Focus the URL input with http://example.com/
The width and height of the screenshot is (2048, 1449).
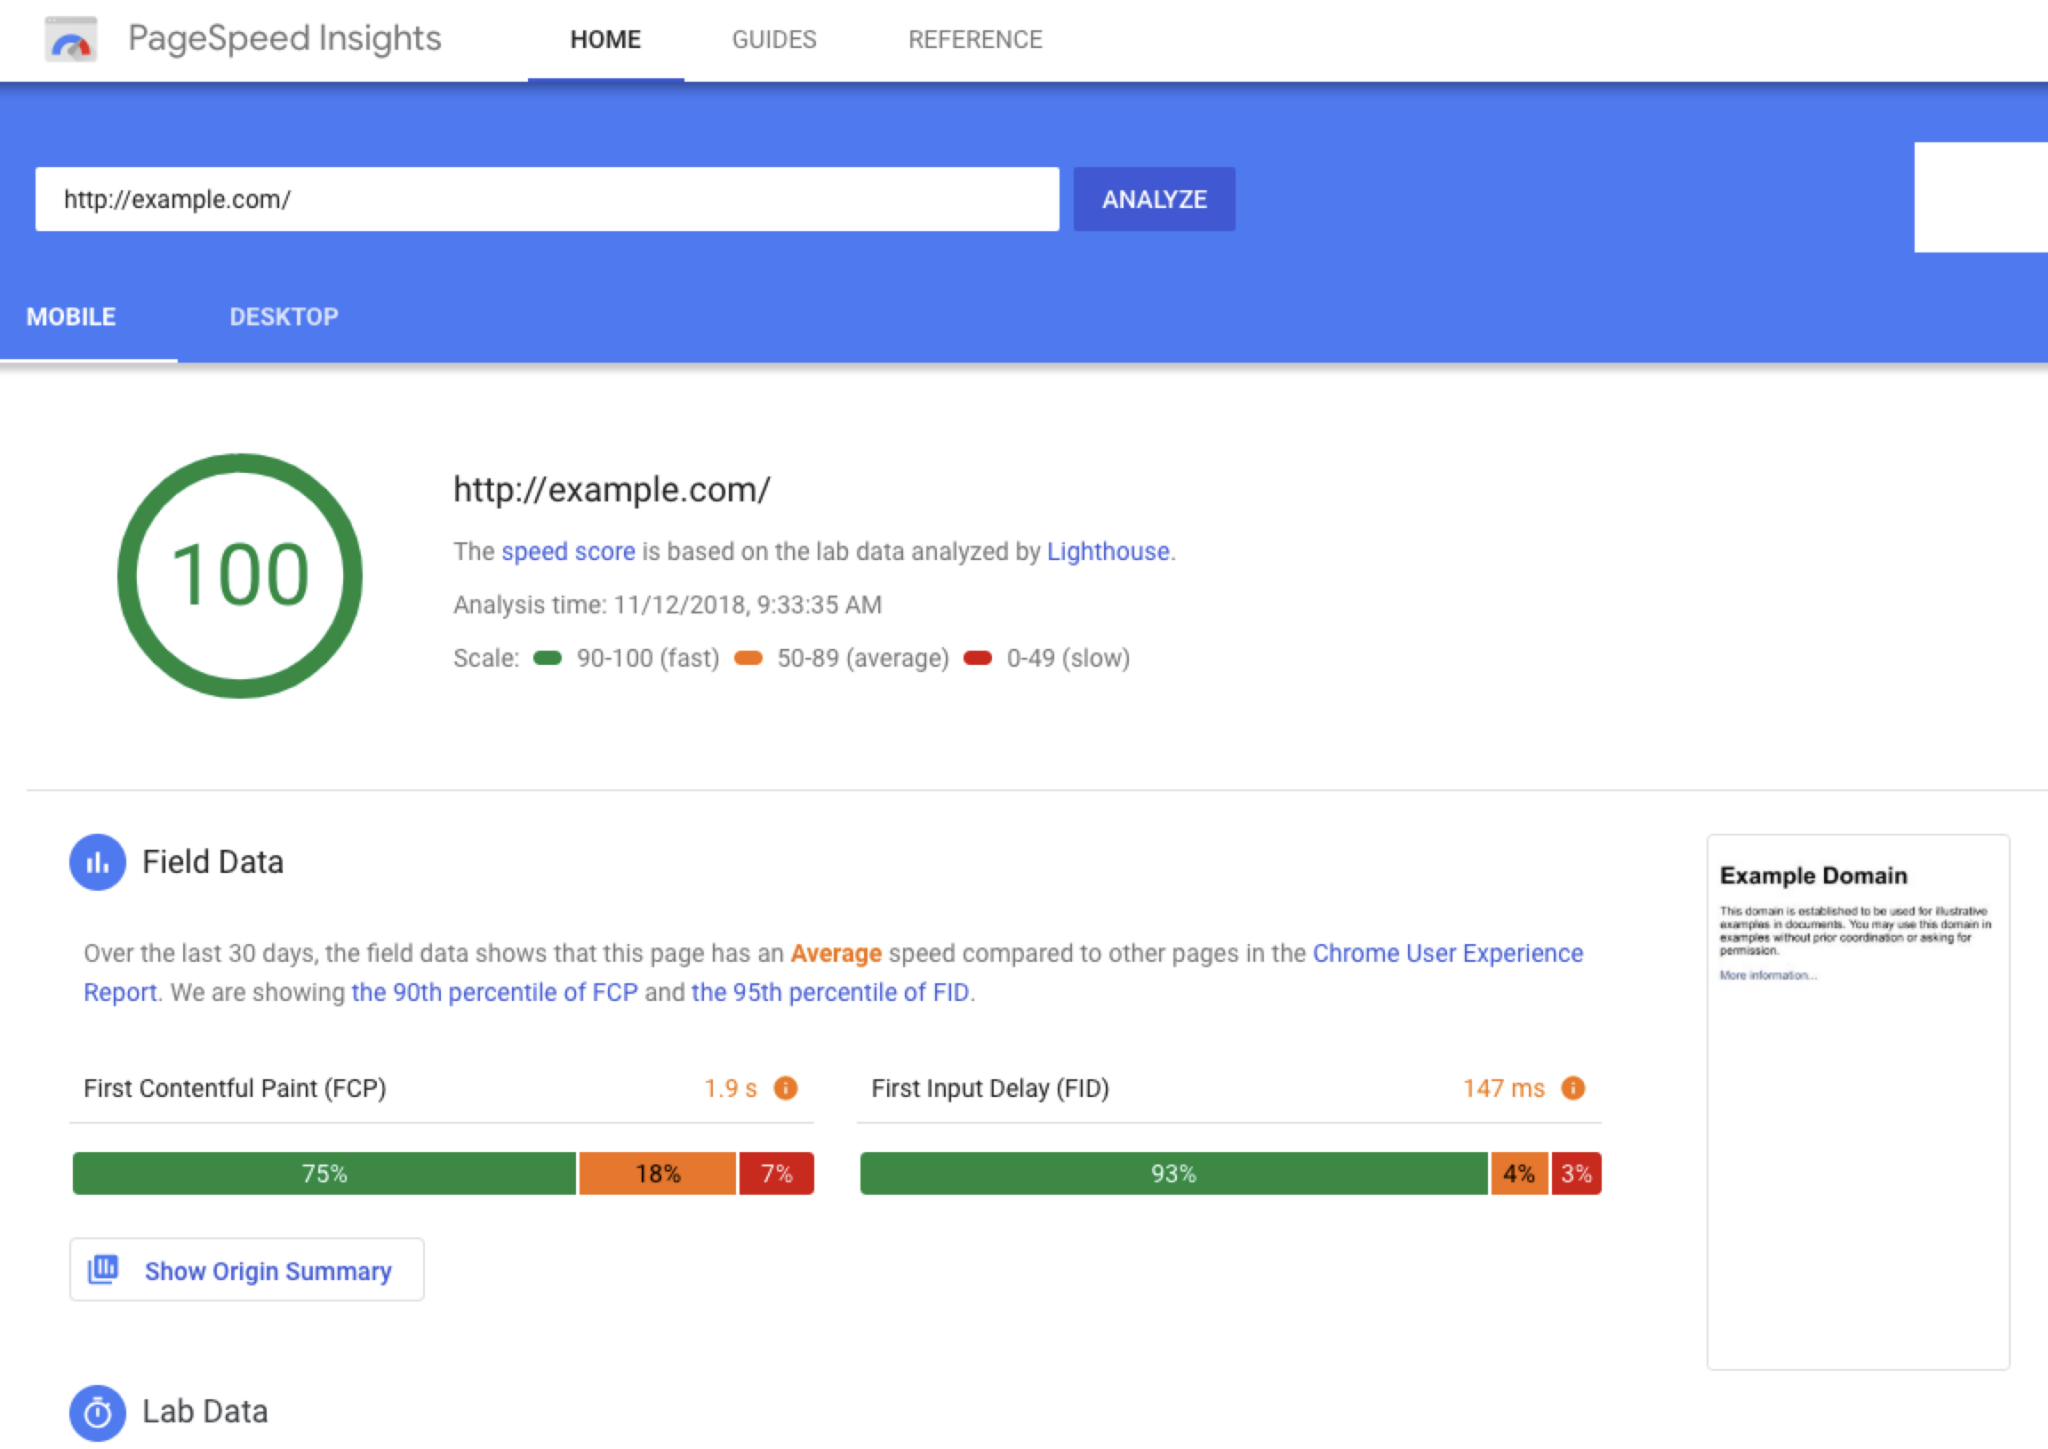547,199
